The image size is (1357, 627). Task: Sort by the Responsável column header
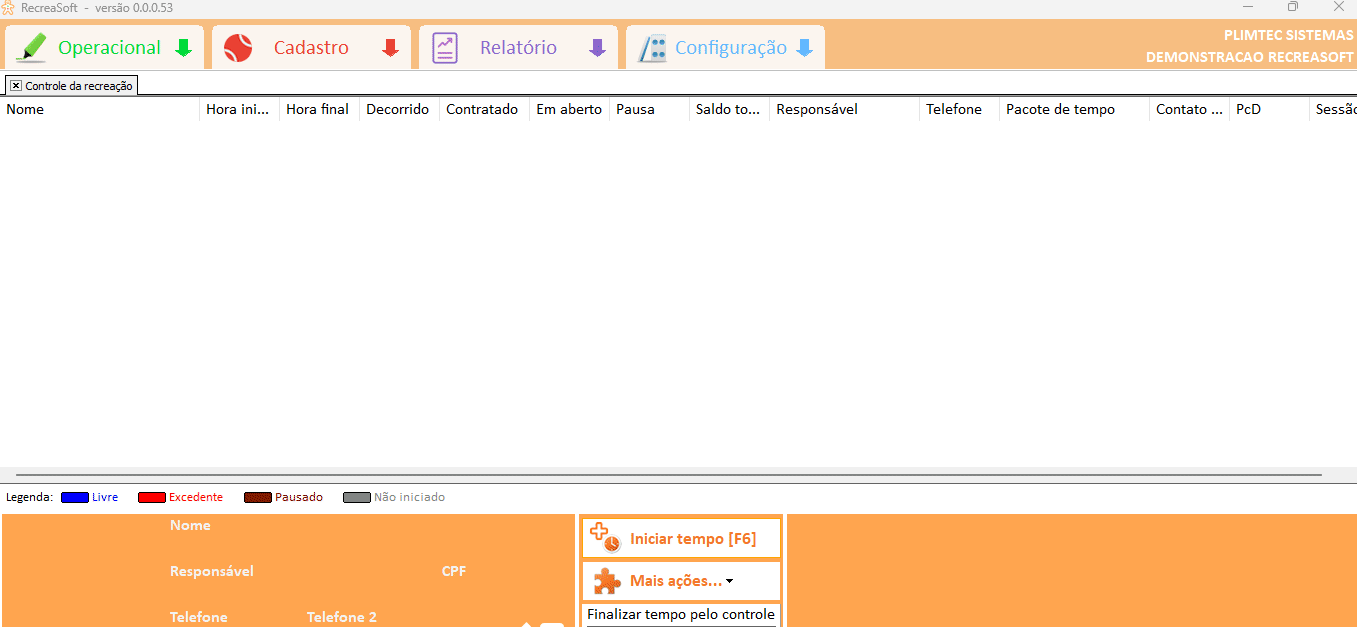816,109
